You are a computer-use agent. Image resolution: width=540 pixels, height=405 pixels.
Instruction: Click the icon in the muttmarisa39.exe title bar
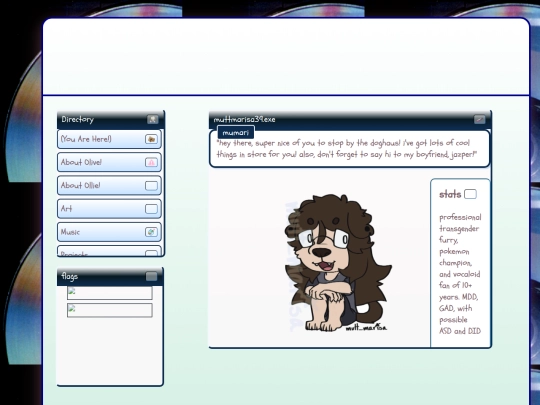[x=479, y=119]
